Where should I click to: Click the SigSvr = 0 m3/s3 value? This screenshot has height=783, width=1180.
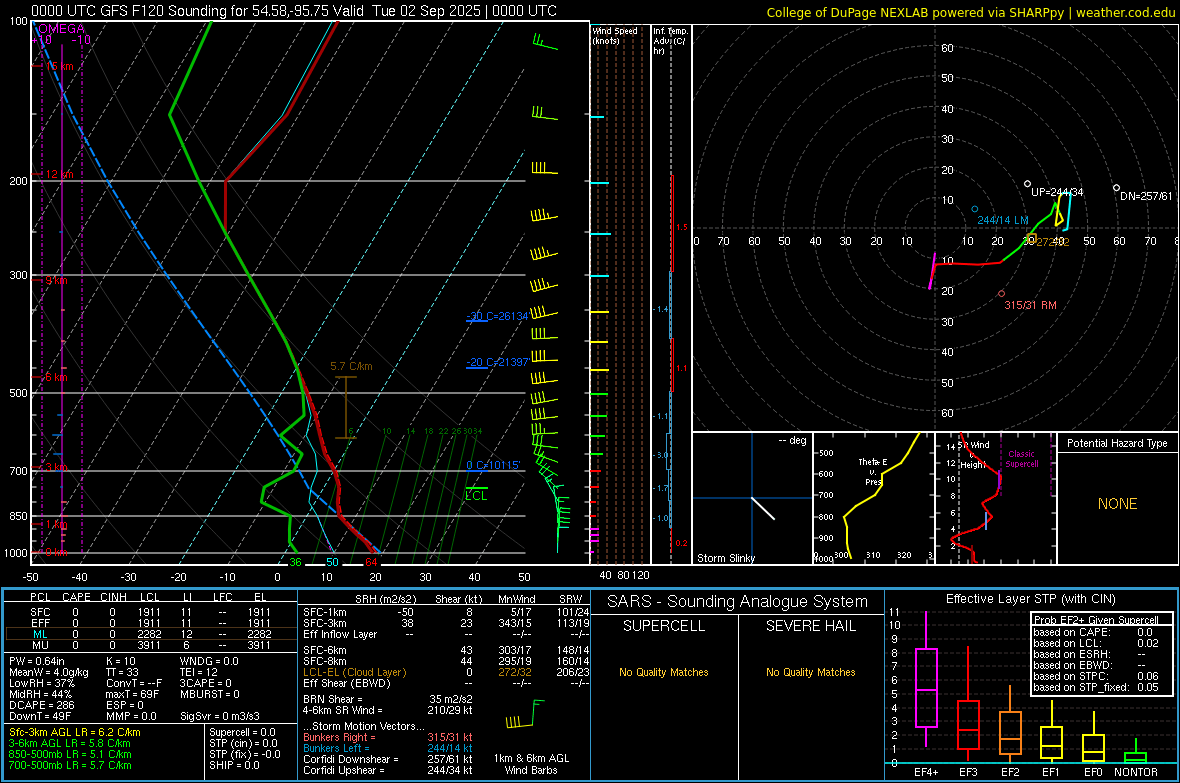click(x=220, y=716)
